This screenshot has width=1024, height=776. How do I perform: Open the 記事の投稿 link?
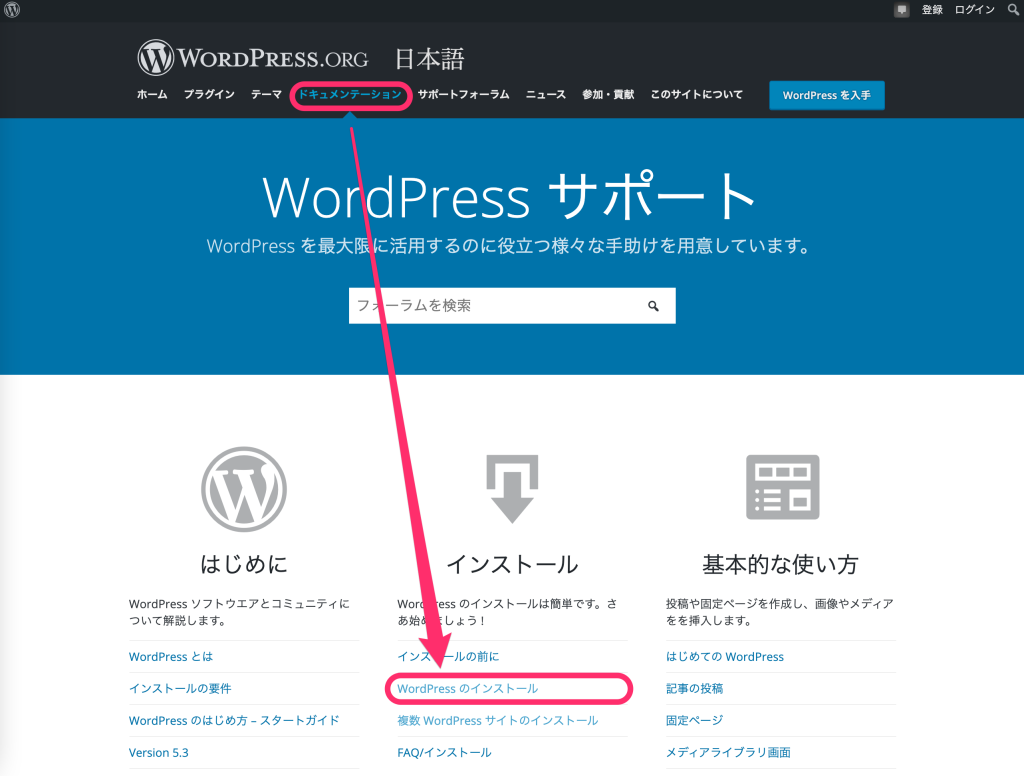click(x=694, y=689)
